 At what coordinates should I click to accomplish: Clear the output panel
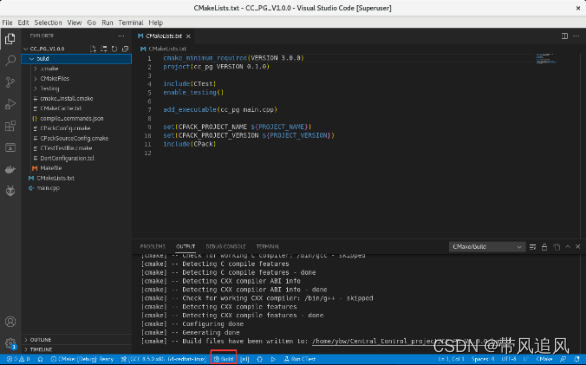(533, 247)
